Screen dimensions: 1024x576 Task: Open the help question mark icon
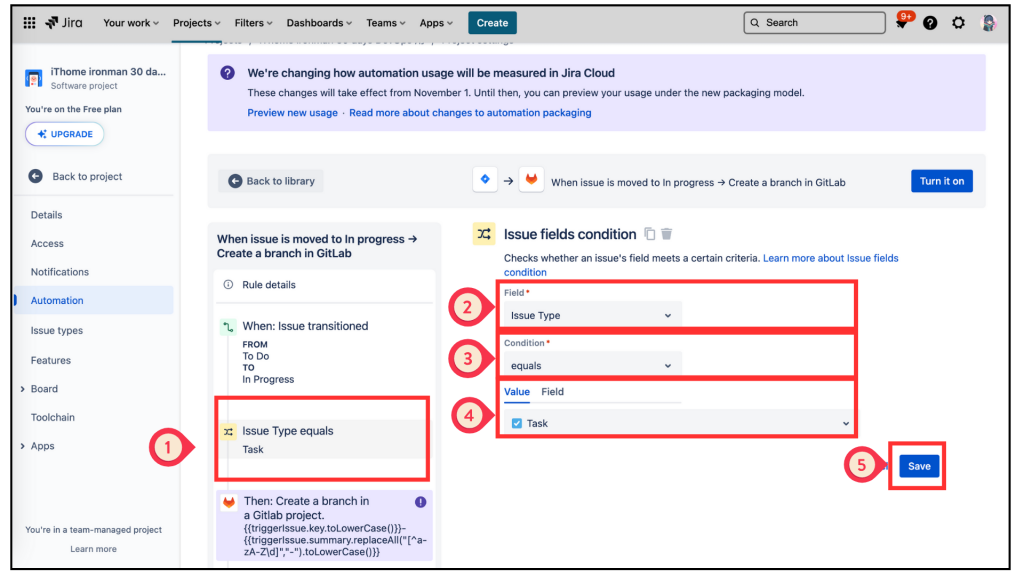coord(930,23)
